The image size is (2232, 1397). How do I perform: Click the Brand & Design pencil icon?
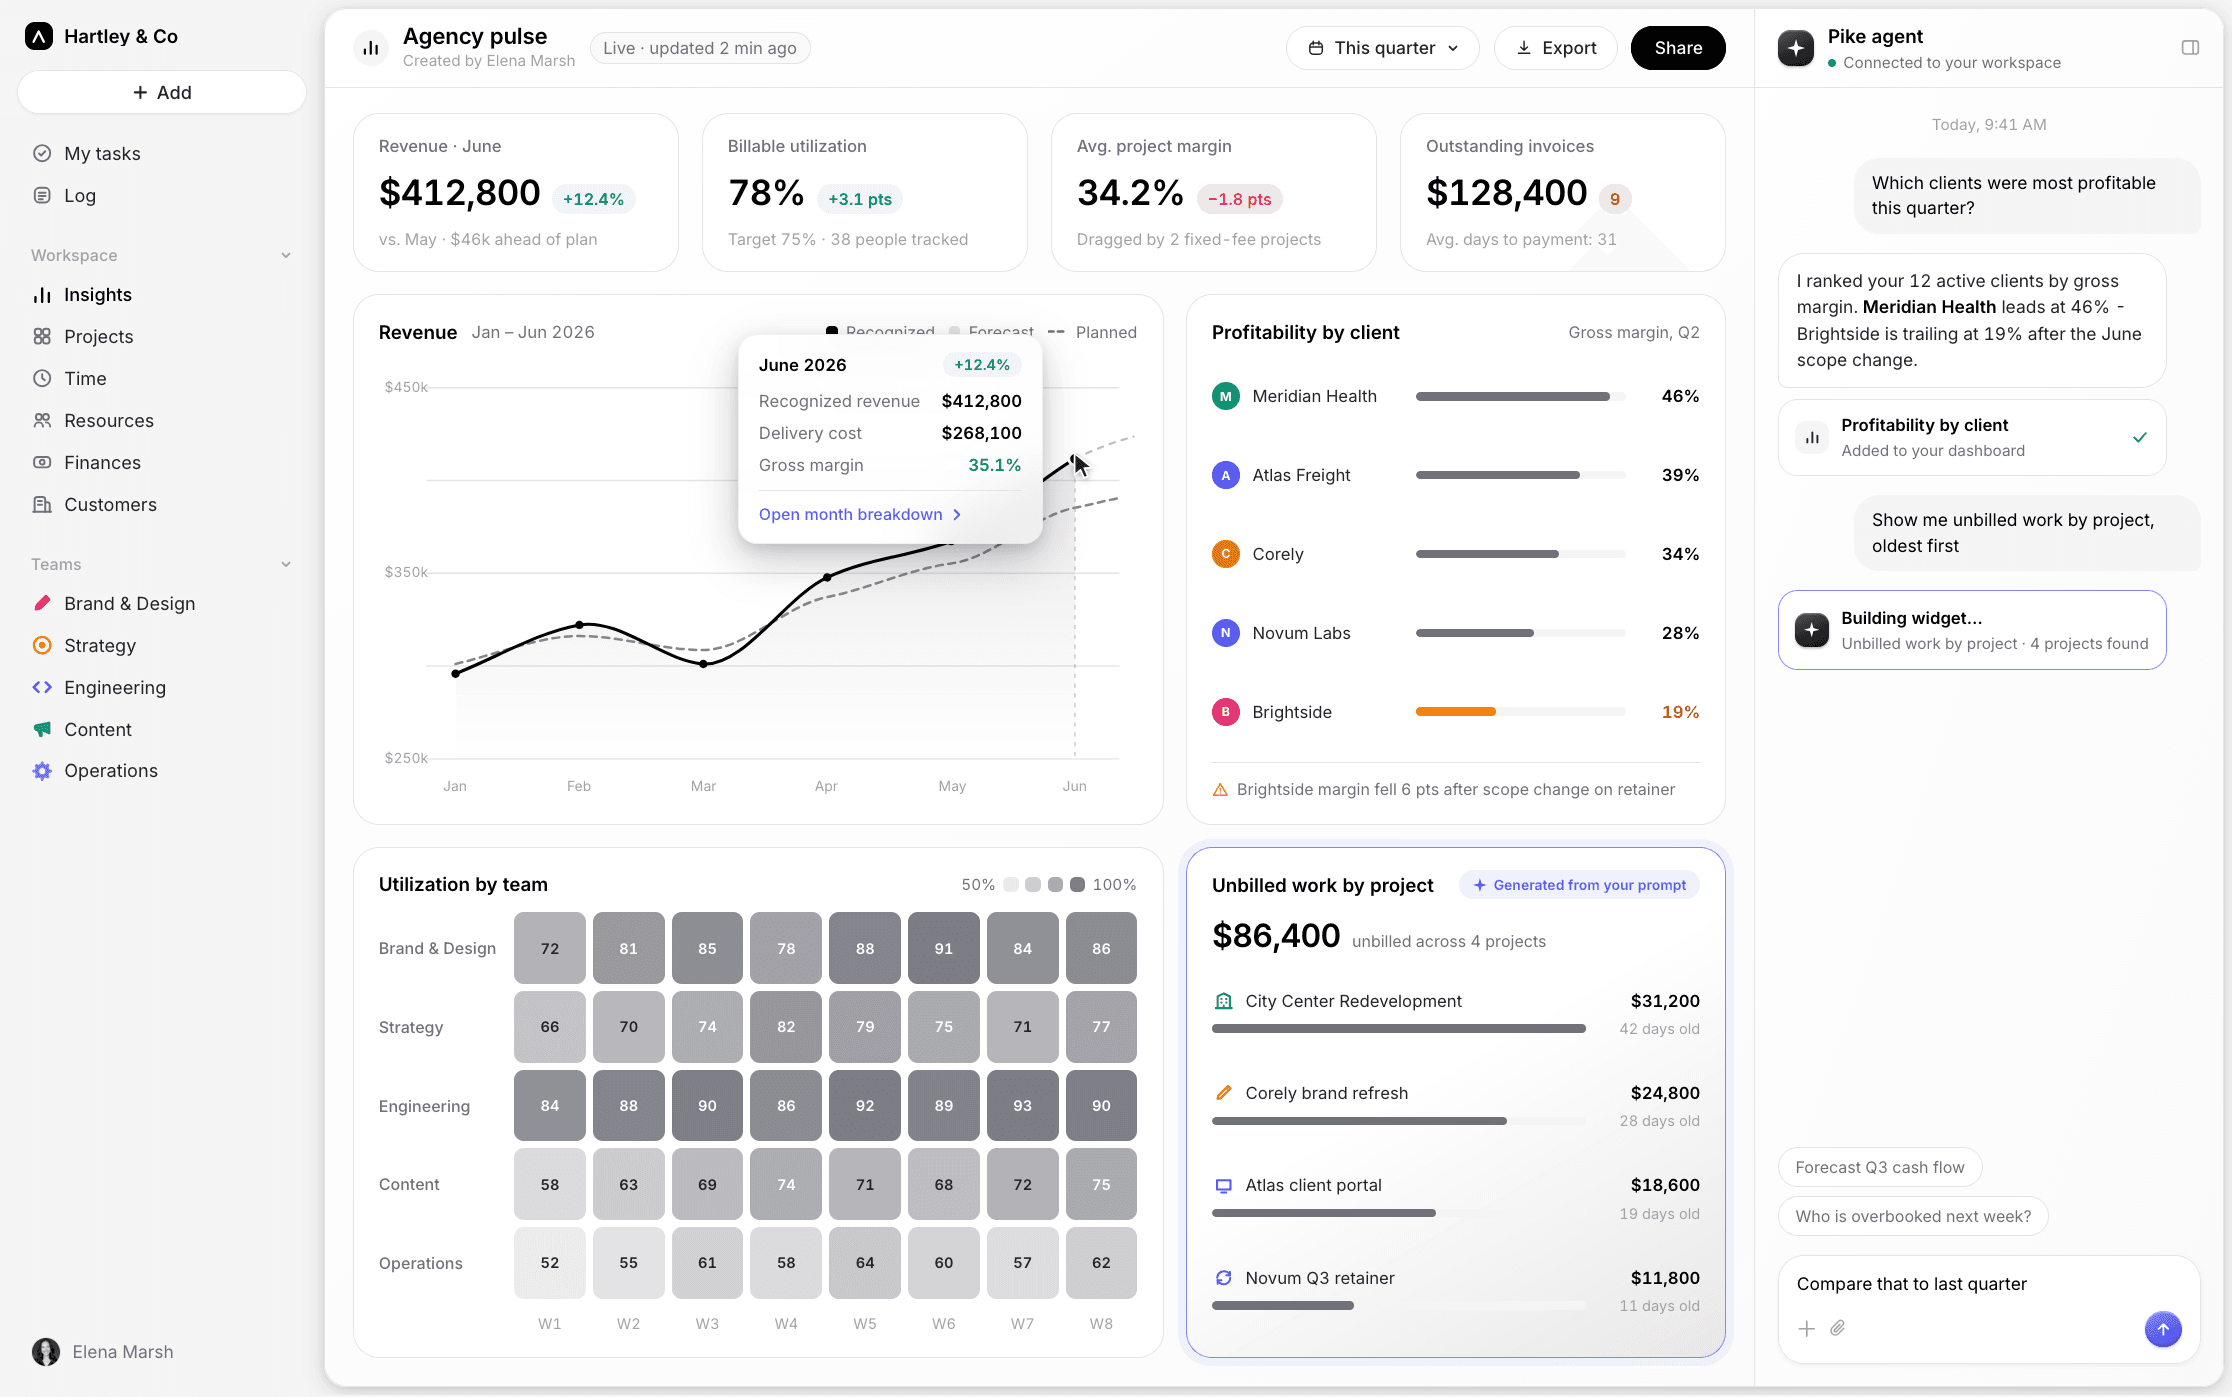(42, 603)
